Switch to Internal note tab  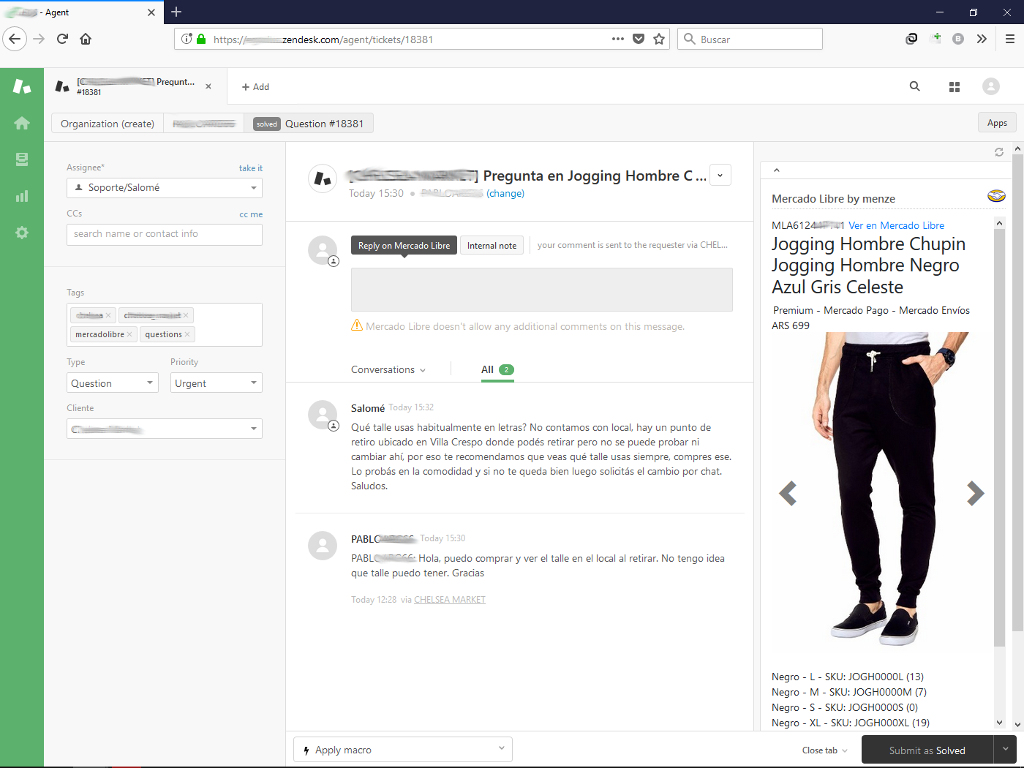tap(491, 246)
